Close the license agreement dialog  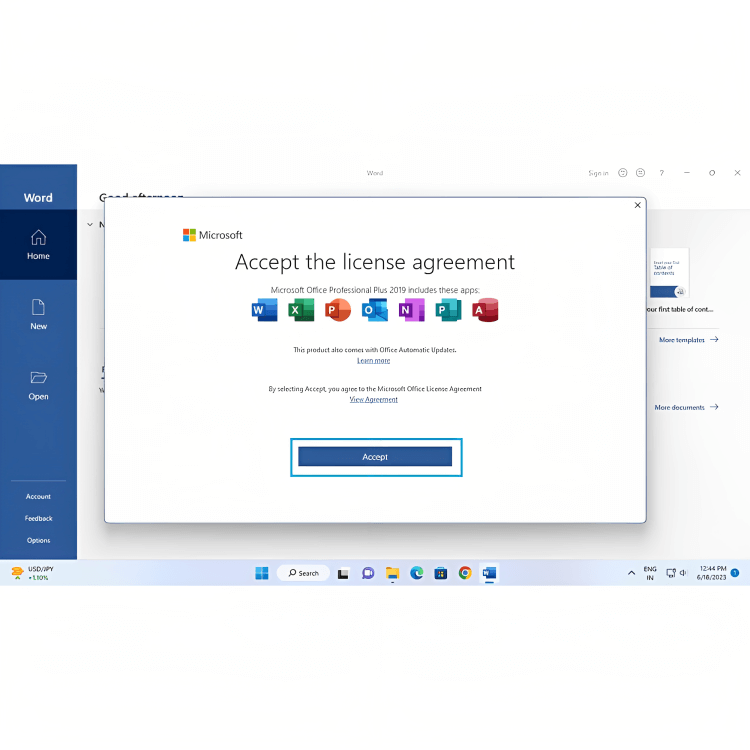pyautogui.click(x=638, y=205)
